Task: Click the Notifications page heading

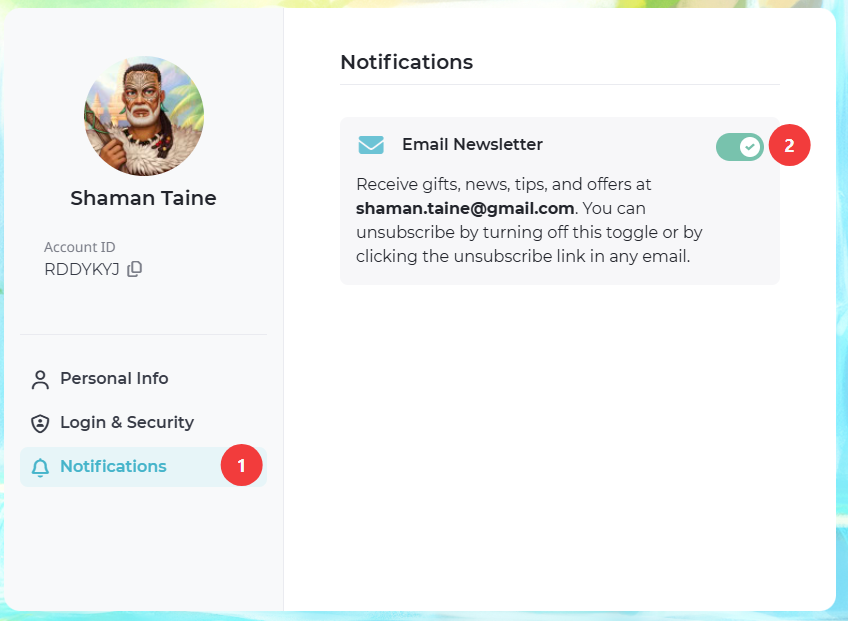Action: (x=407, y=62)
